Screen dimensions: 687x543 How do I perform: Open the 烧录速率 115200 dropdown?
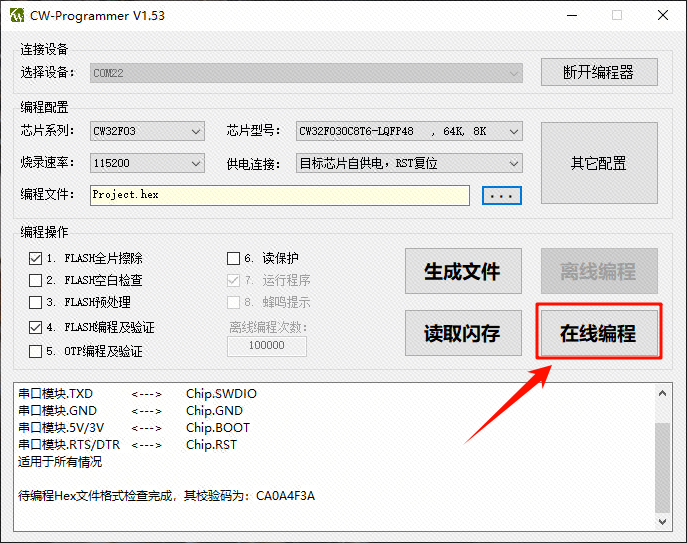pos(147,163)
